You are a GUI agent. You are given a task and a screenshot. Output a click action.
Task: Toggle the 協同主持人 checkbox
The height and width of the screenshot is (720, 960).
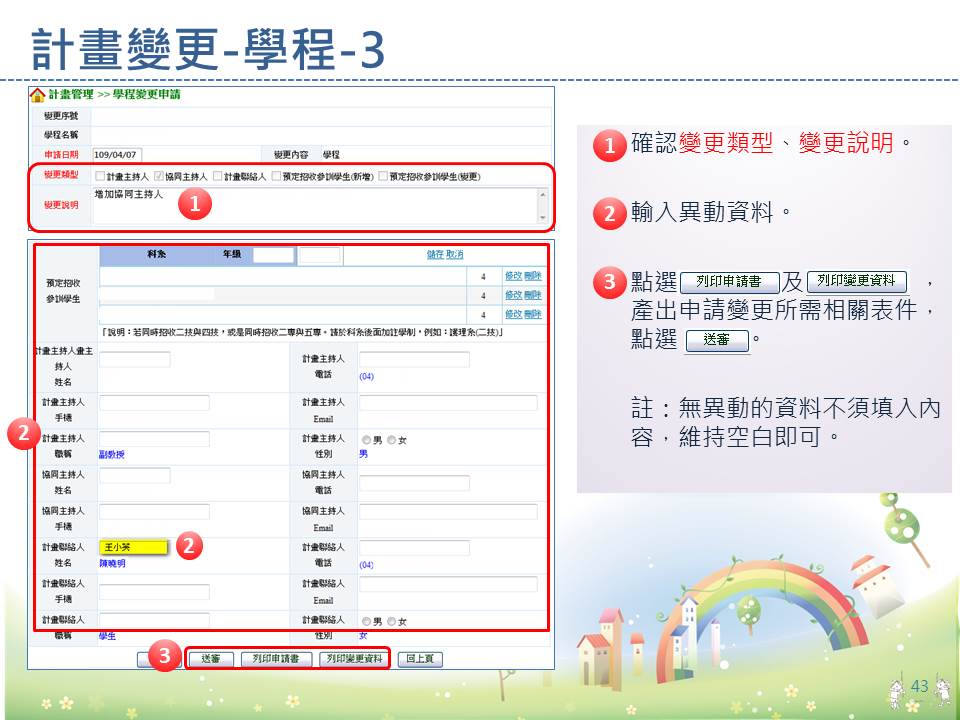[x=158, y=177]
